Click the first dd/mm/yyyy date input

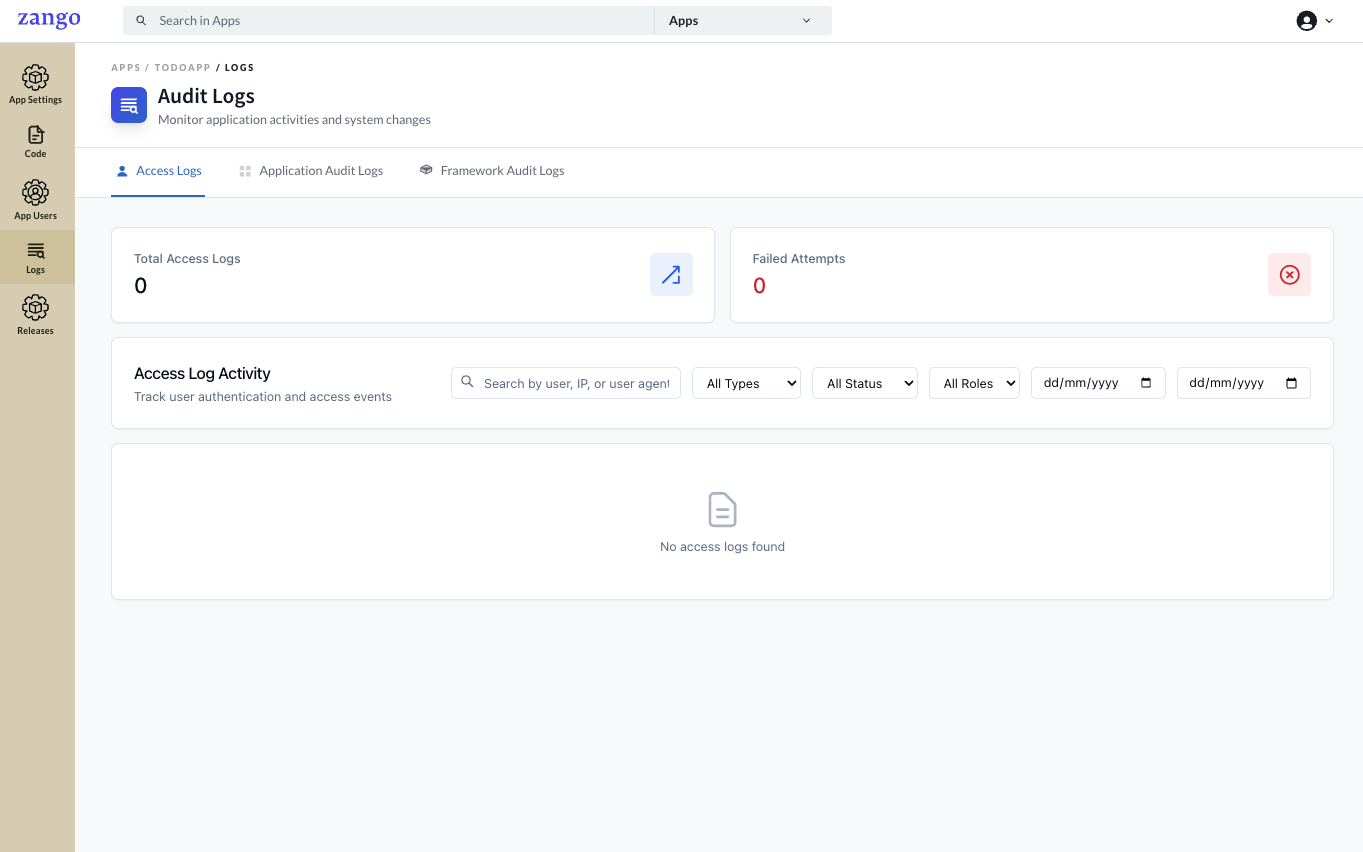1098,383
